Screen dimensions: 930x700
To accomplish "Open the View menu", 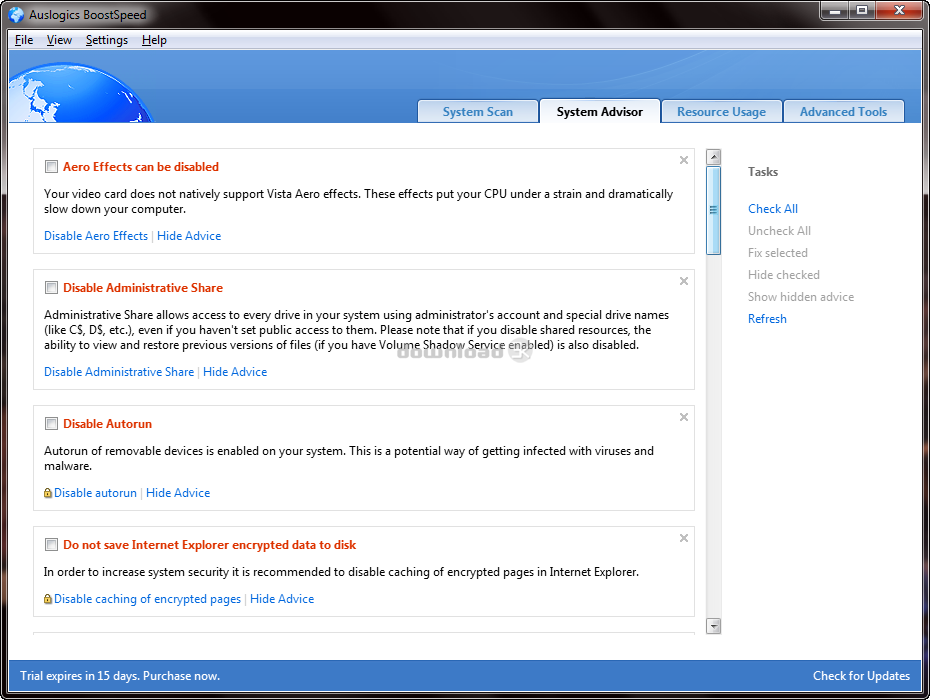I will coord(59,40).
